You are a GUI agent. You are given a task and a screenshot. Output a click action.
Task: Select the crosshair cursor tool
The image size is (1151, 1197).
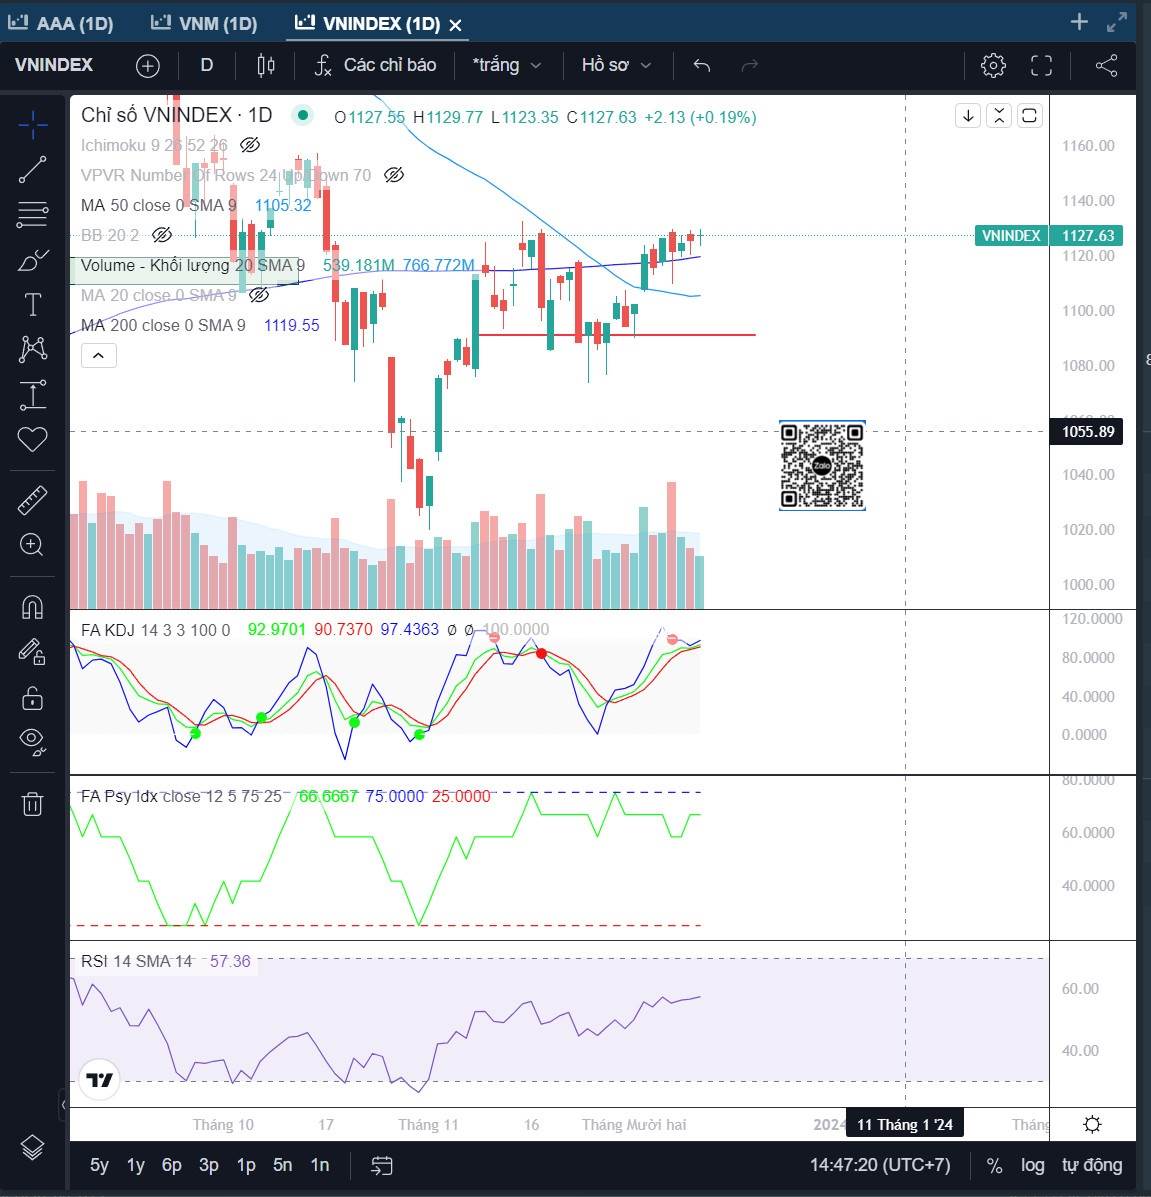[x=32, y=125]
